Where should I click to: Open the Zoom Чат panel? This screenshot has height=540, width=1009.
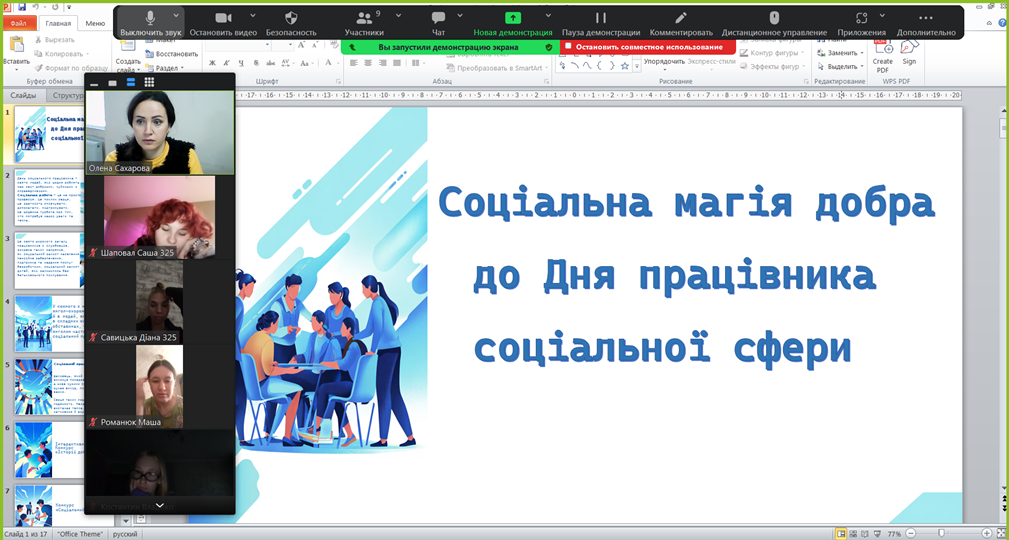point(438,22)
